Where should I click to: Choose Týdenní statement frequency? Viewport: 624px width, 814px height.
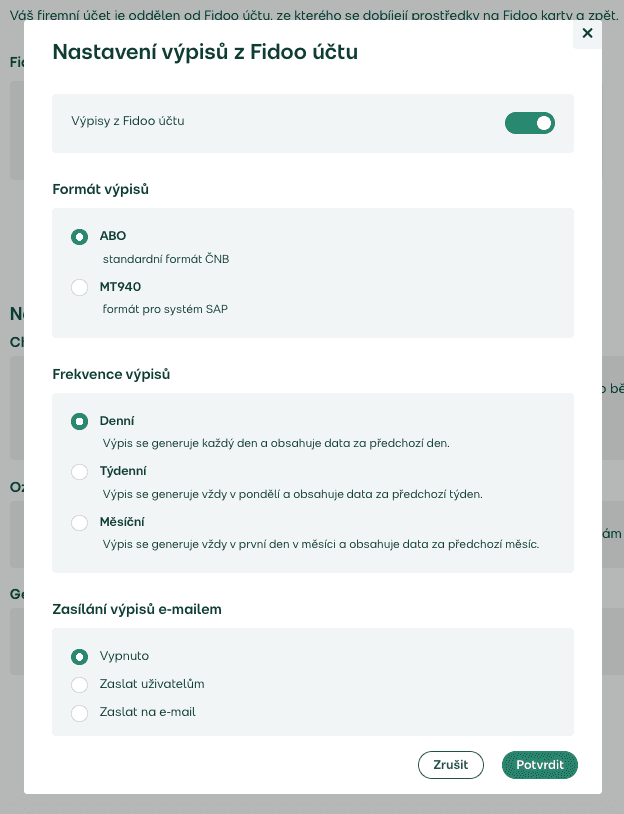click(79, 472)
